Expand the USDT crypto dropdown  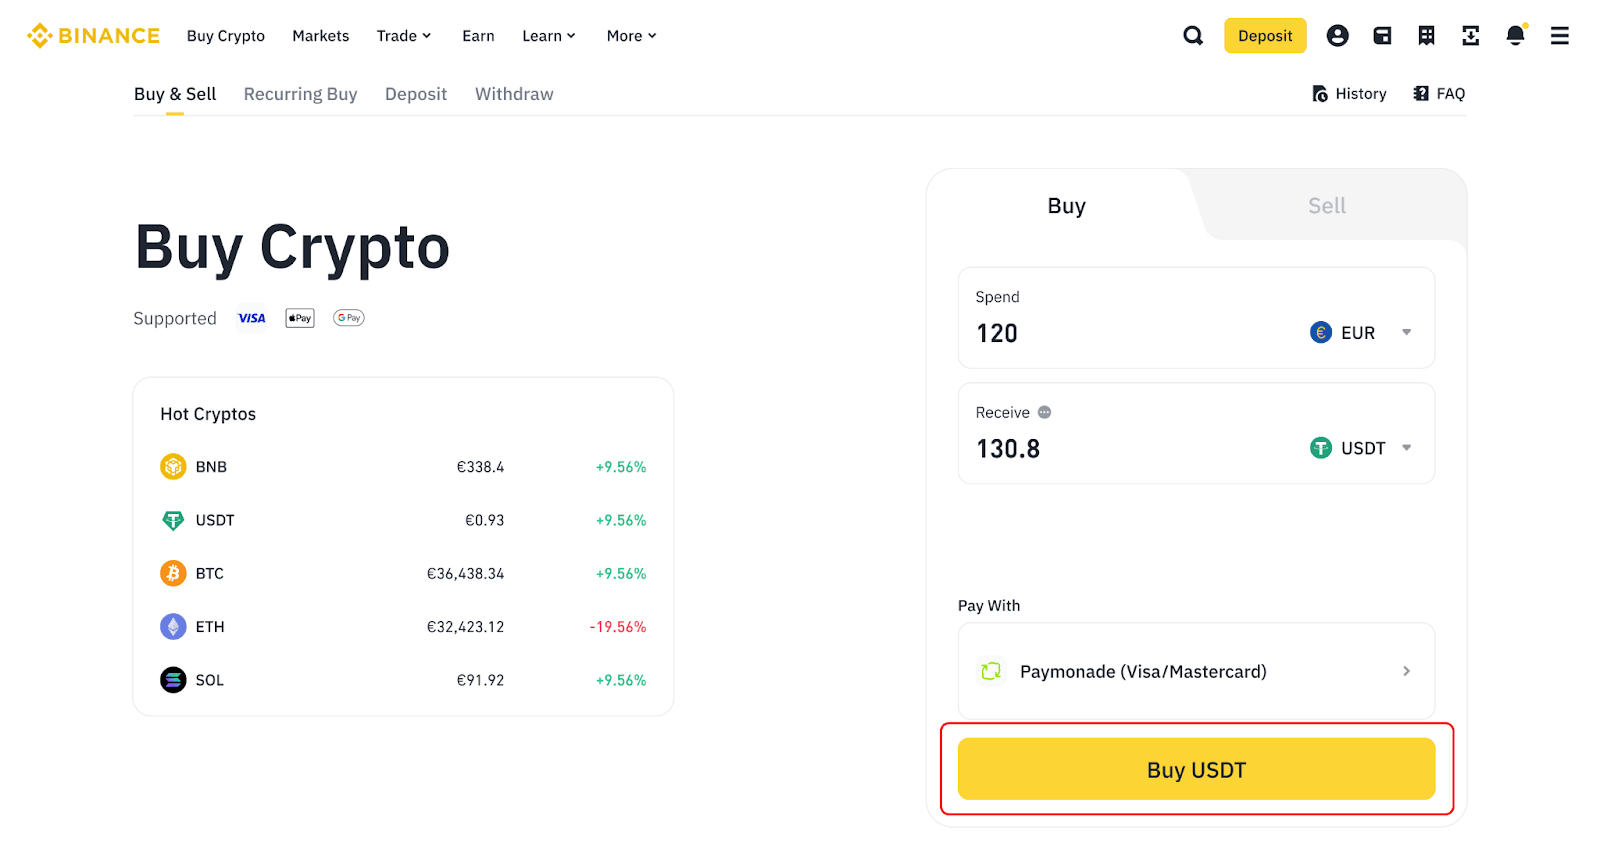tap(1406, 448)
